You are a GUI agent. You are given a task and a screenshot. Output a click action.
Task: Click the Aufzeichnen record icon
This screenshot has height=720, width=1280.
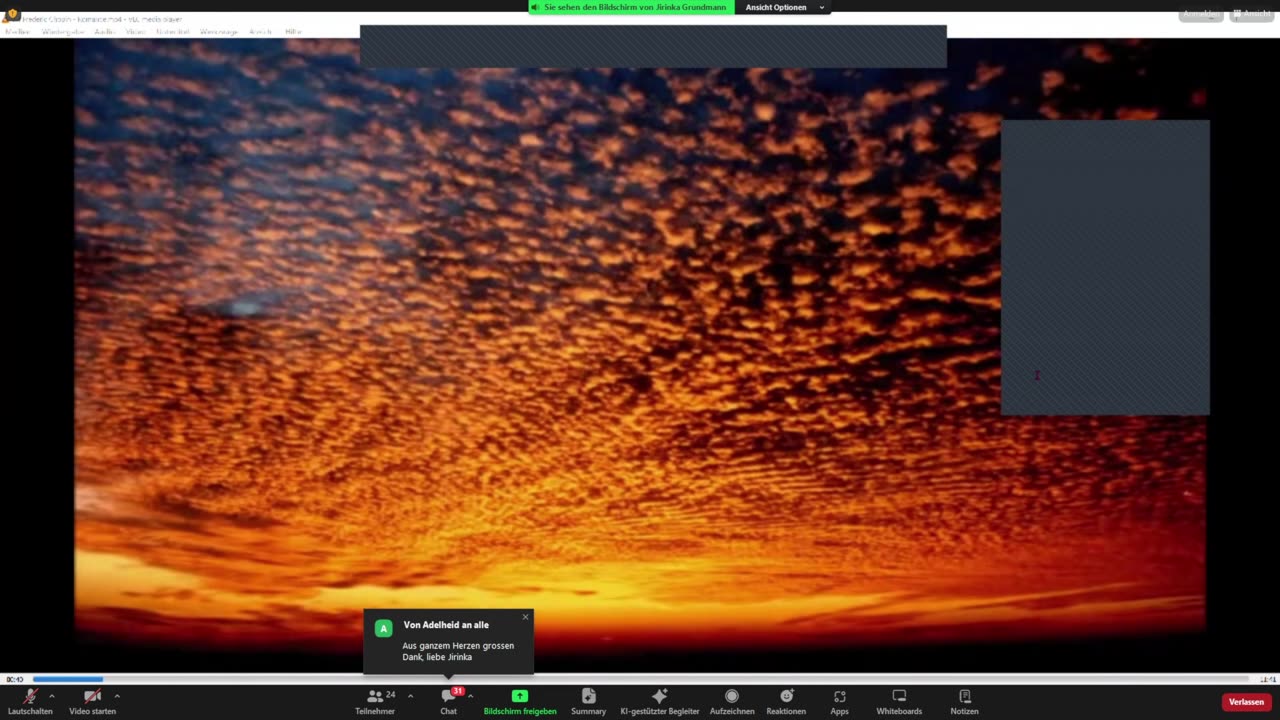click(x=732, y=696)
